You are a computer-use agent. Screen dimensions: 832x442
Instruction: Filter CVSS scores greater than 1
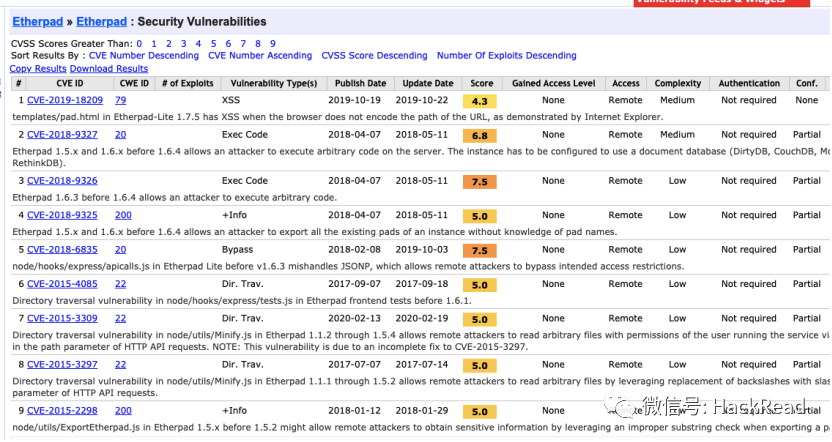point(154,44)
